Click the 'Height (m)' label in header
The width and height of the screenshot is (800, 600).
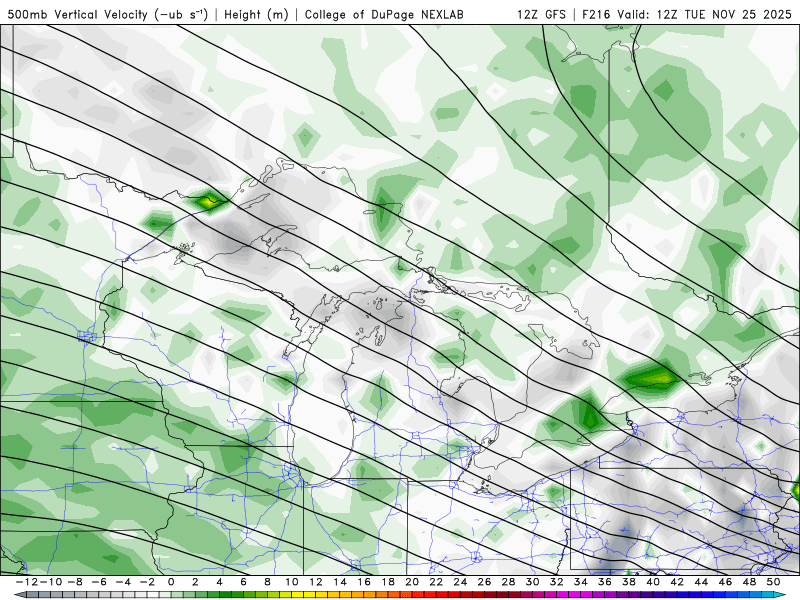pyautogui.click(x=256, y=15)
